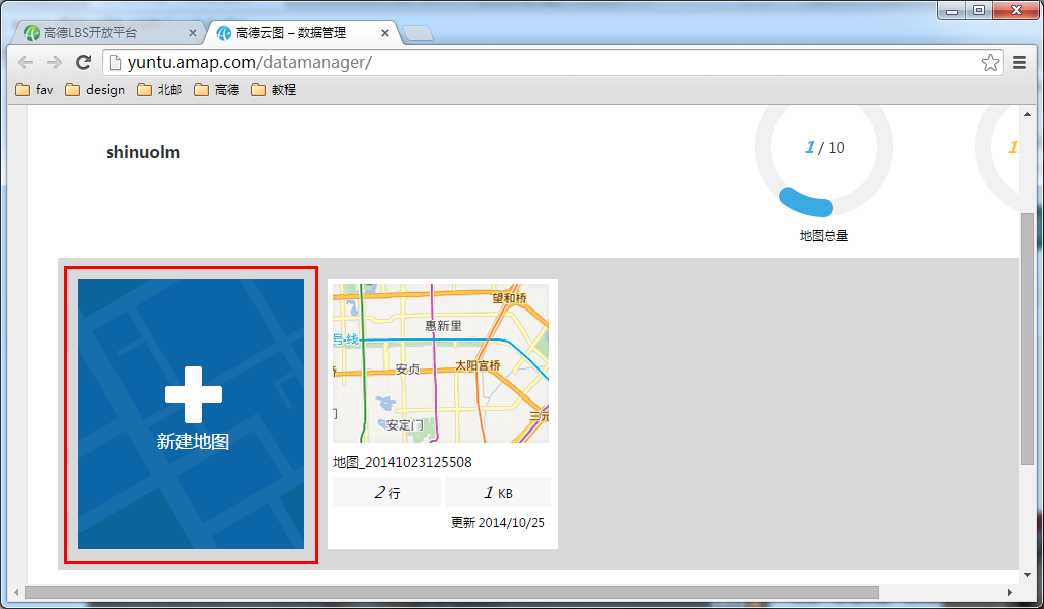
Task: Click the horizontal scrollbar right arrow
Action: coord(1009,592)
